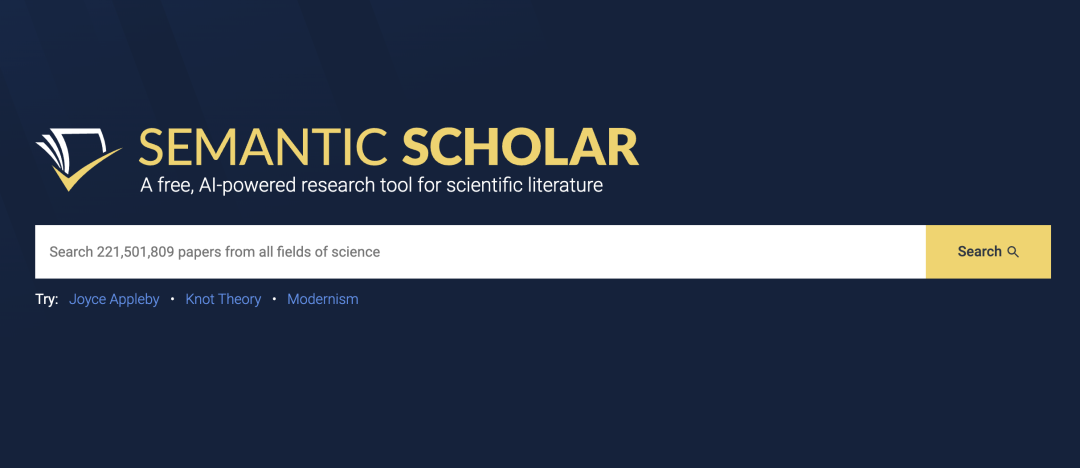Click the 'Try:' label before suggestions
1080x468 pixels.
point(47,299)
